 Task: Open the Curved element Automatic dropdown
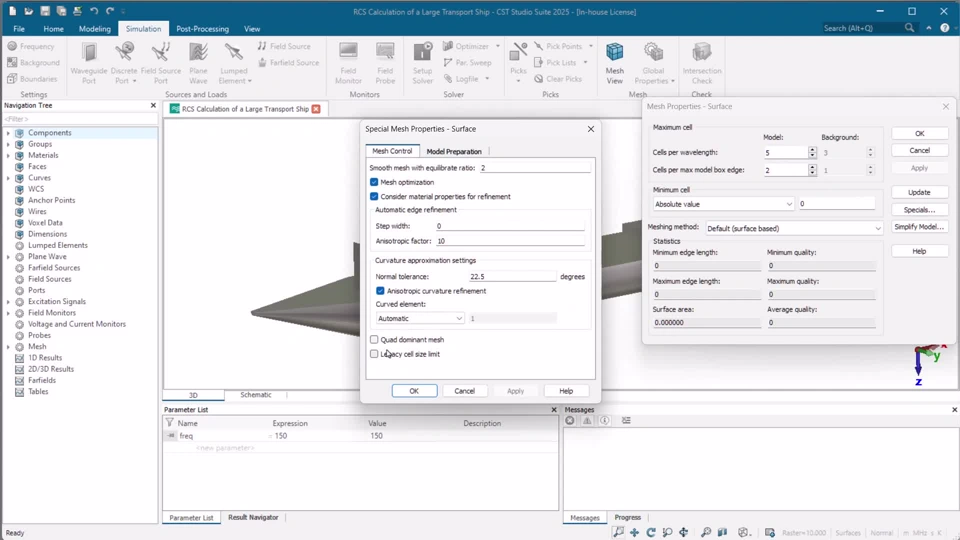(420, 318)
